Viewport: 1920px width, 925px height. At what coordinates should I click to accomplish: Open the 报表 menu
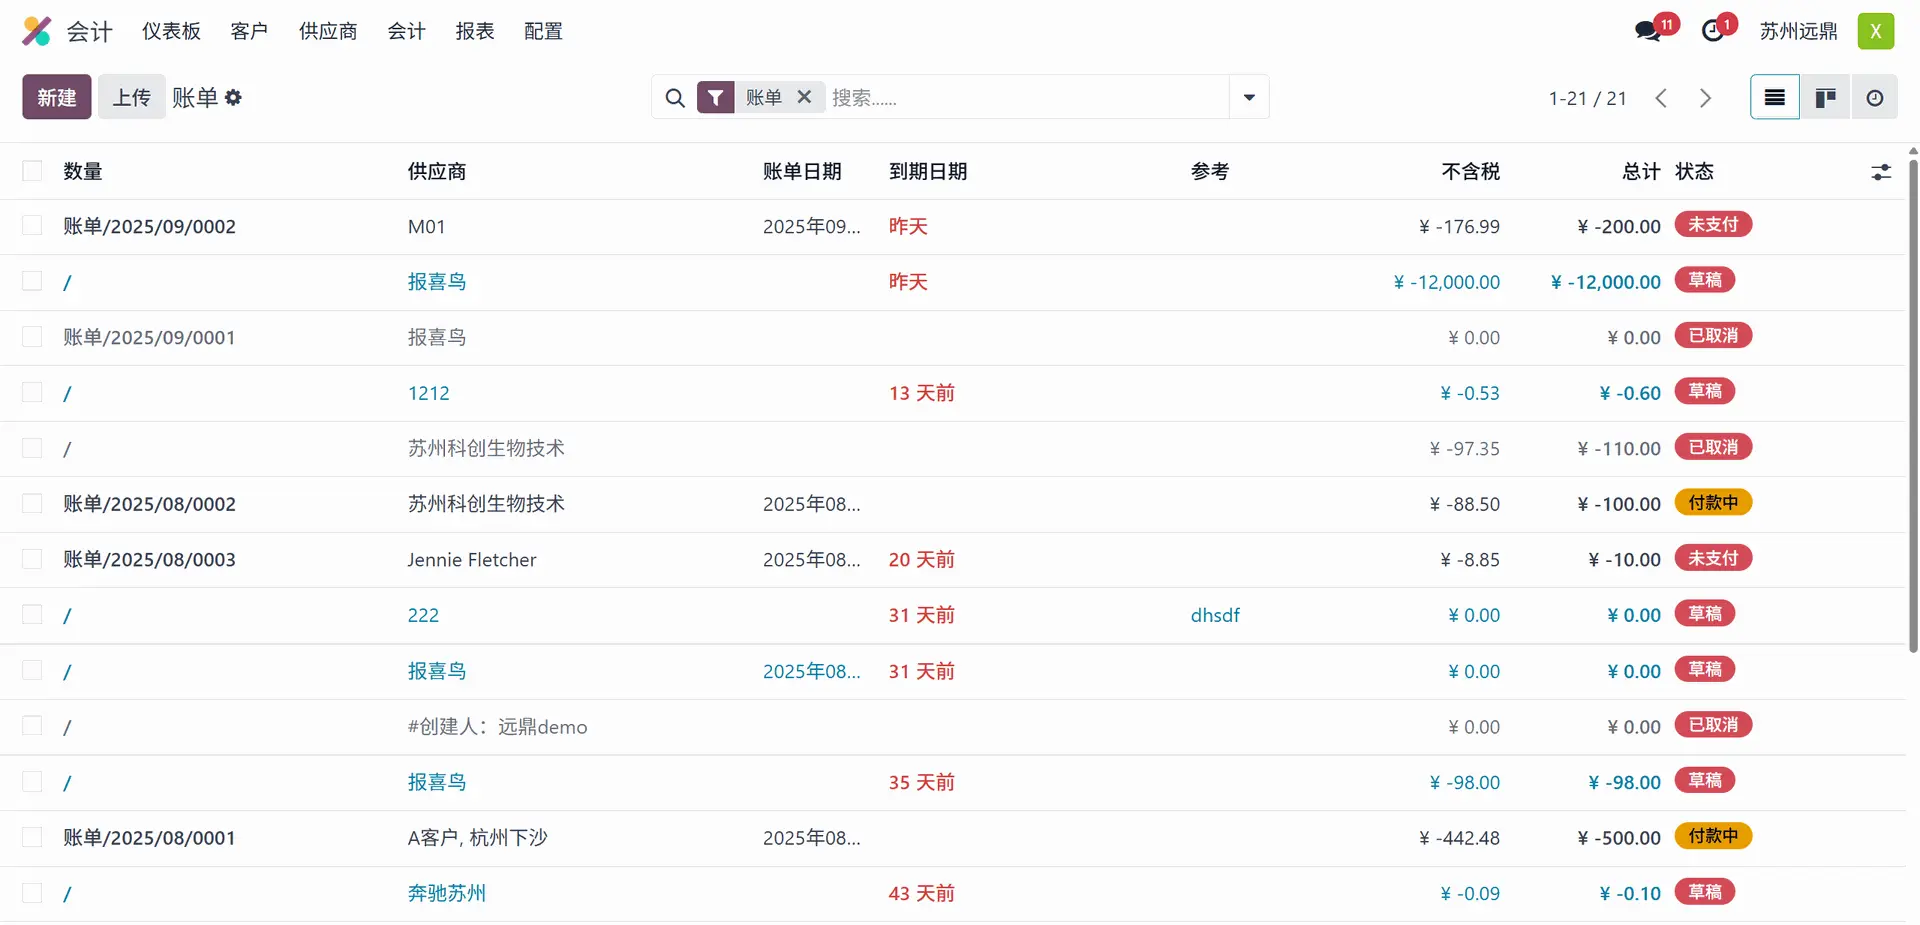point(475,31)
